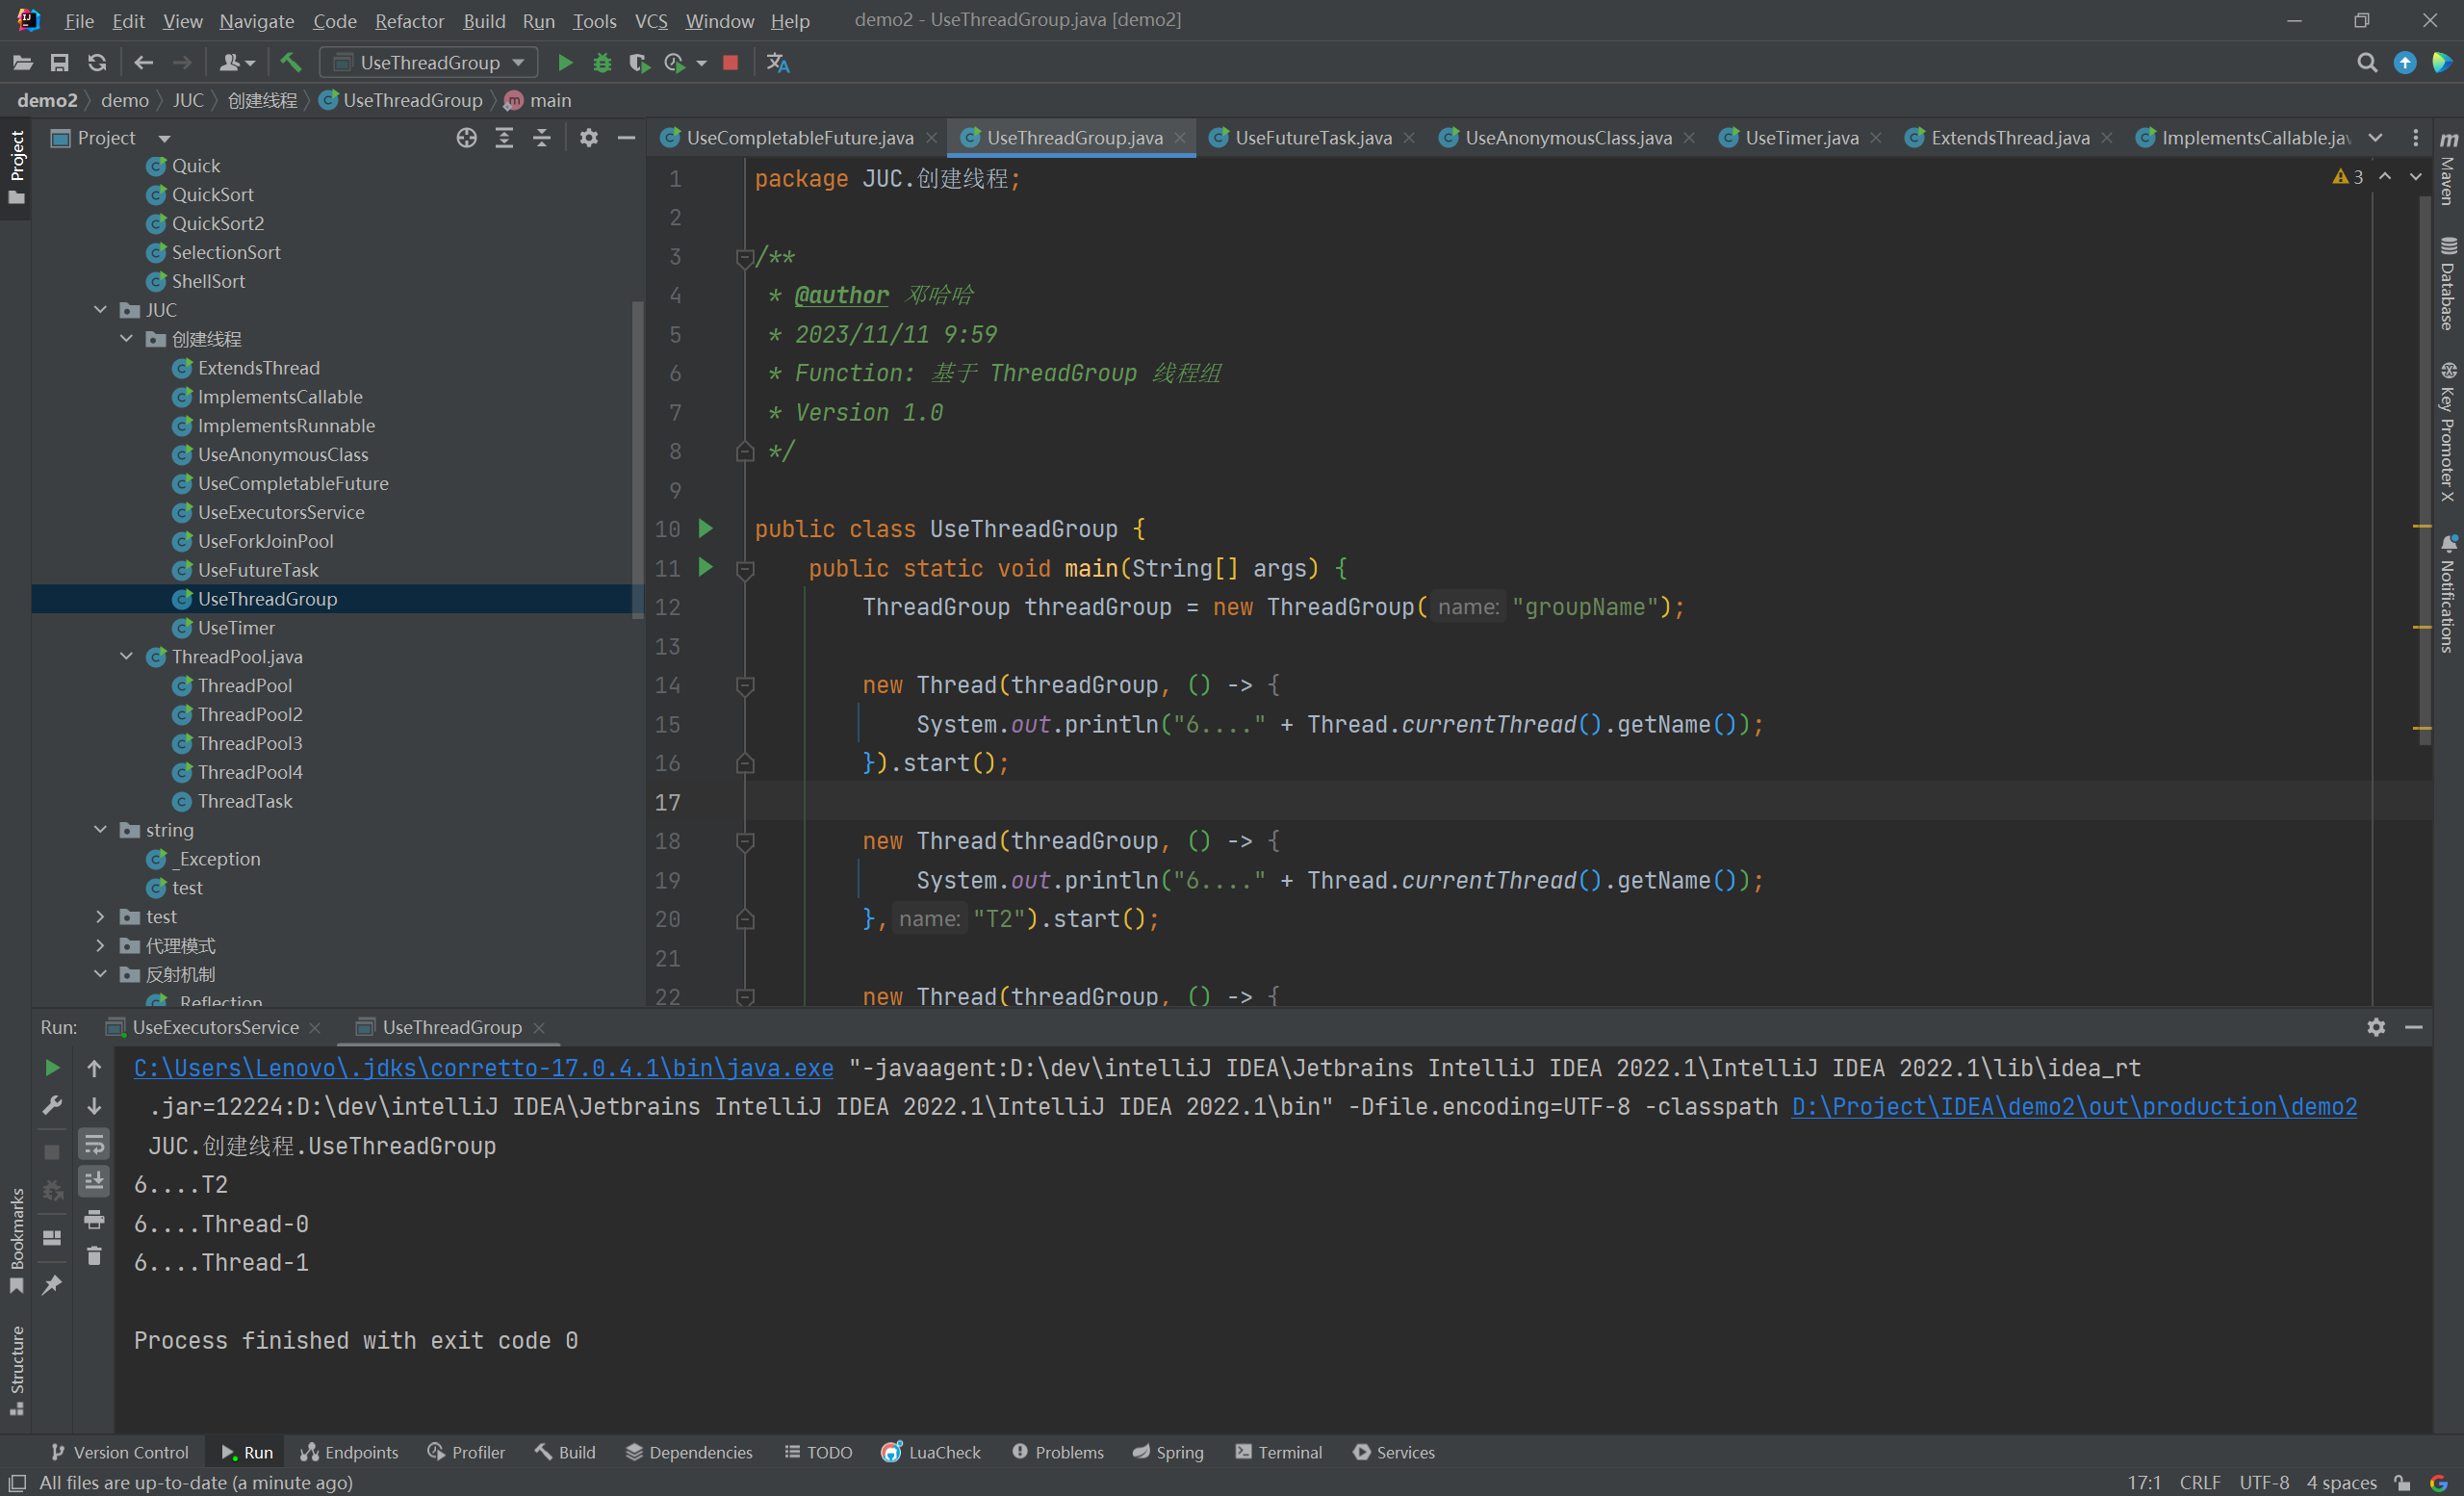Toggle Soft-Wrap in console
This screenshot has width=2464, height=1496.
tap(94, 1143)
